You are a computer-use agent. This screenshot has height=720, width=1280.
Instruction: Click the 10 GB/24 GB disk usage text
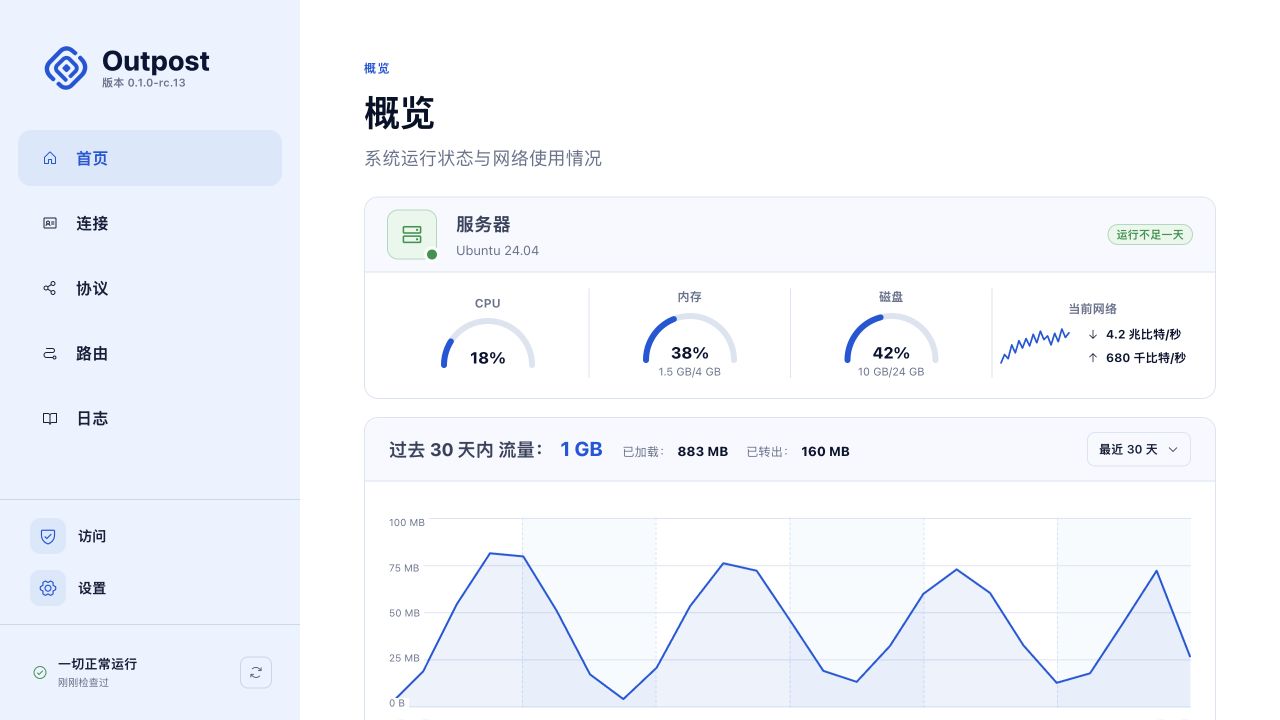(891, 372)
